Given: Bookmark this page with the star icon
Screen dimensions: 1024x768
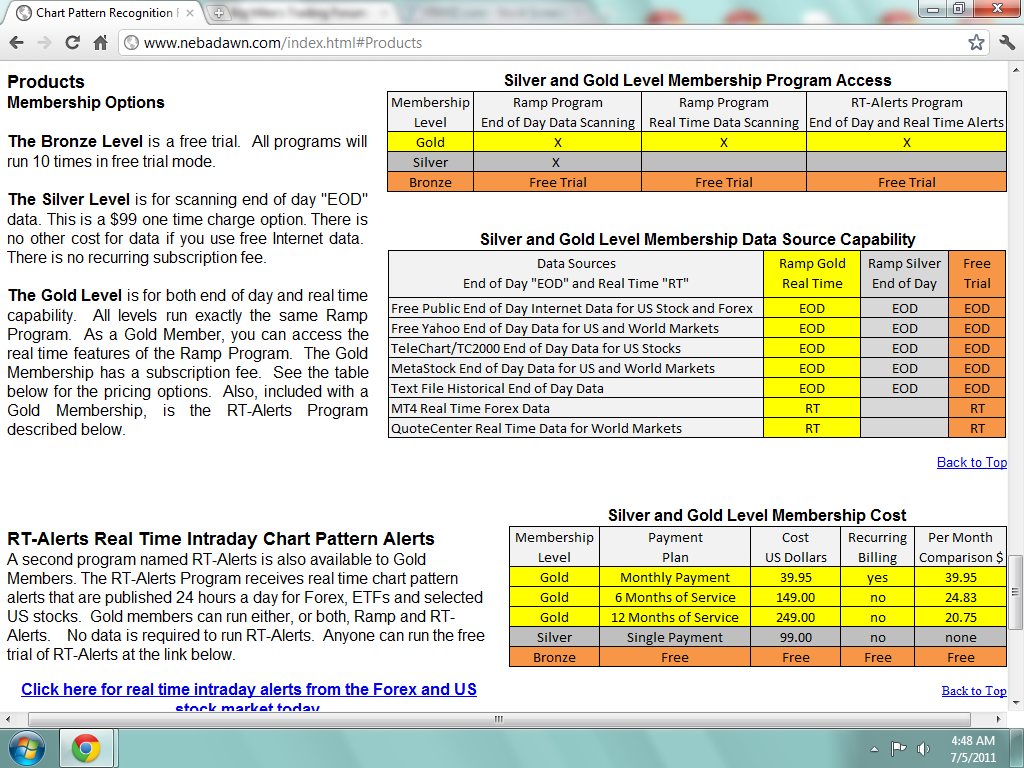Looking at the screenshot, I should coord(976,43).
